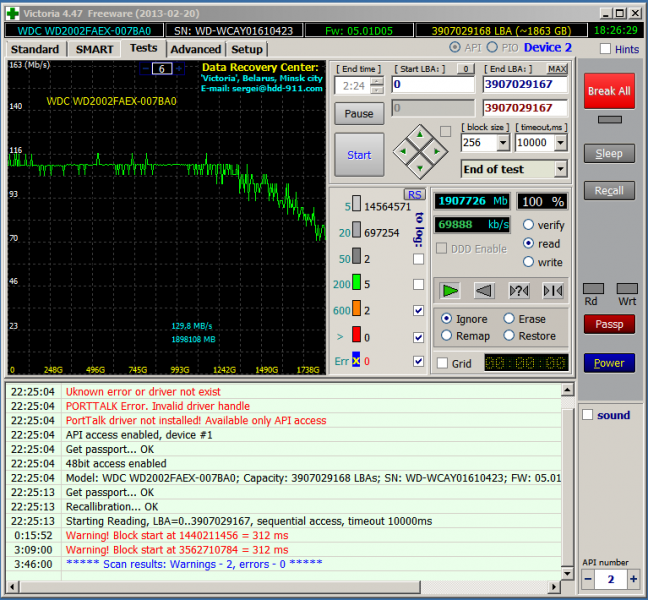Open the End of test dropdown
Screen dimensions: 648x600
(560, 169)
